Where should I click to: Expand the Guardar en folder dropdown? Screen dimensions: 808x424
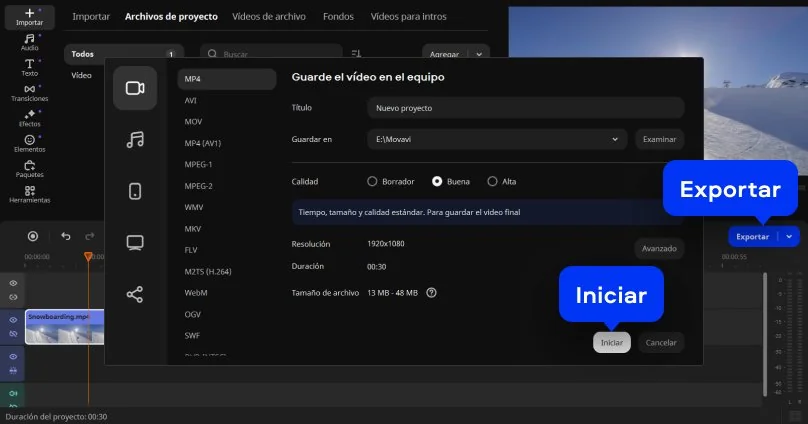(616, 139)
